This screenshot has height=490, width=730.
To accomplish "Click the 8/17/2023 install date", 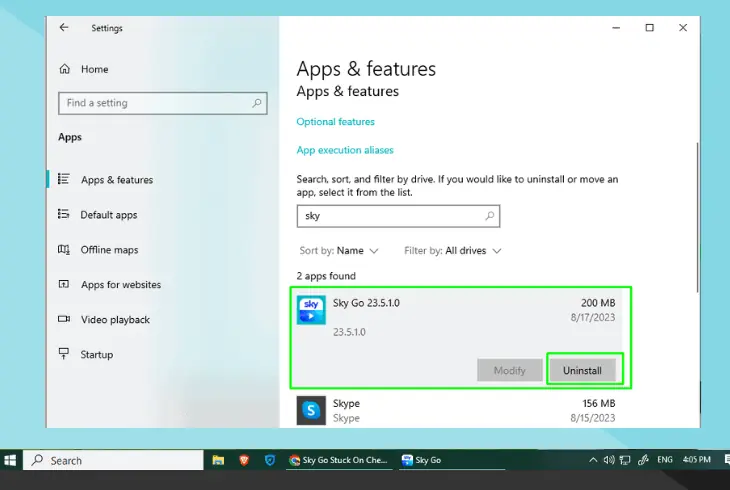I will tap(593, 317).
